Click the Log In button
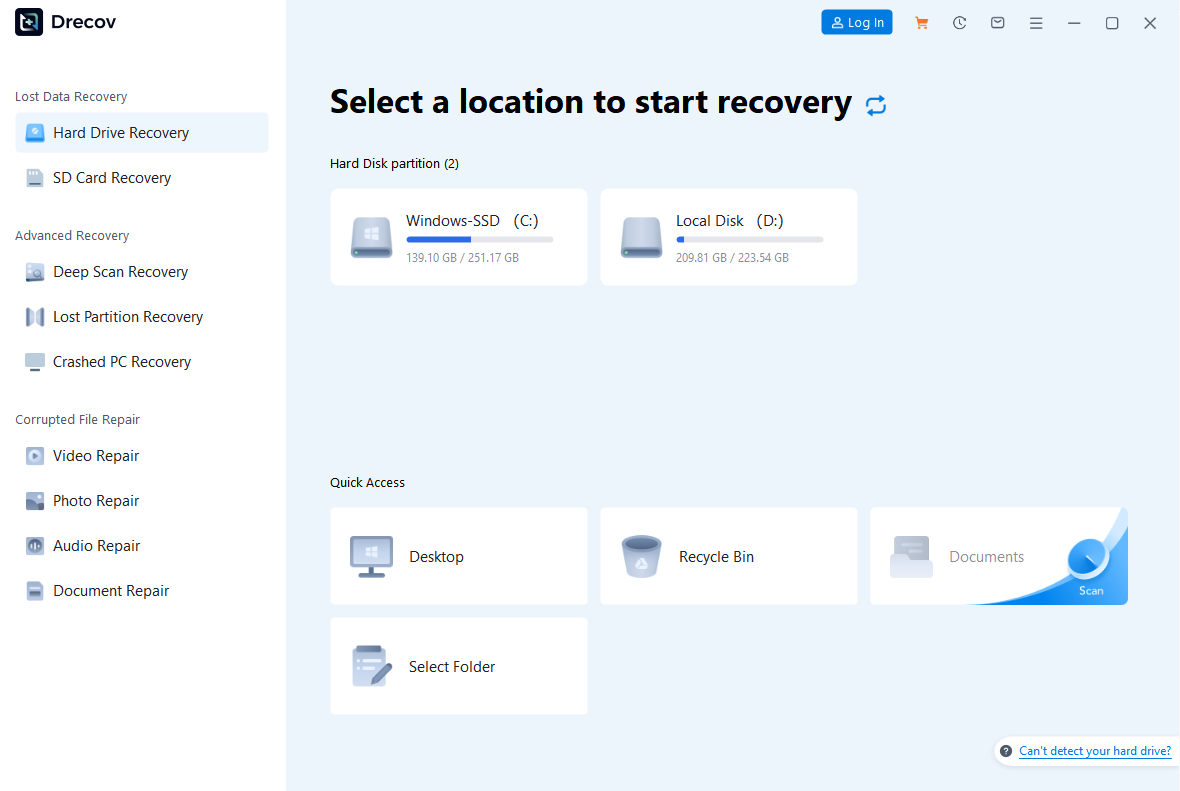This screenshot has width=1180, height=791. [856, 22]
